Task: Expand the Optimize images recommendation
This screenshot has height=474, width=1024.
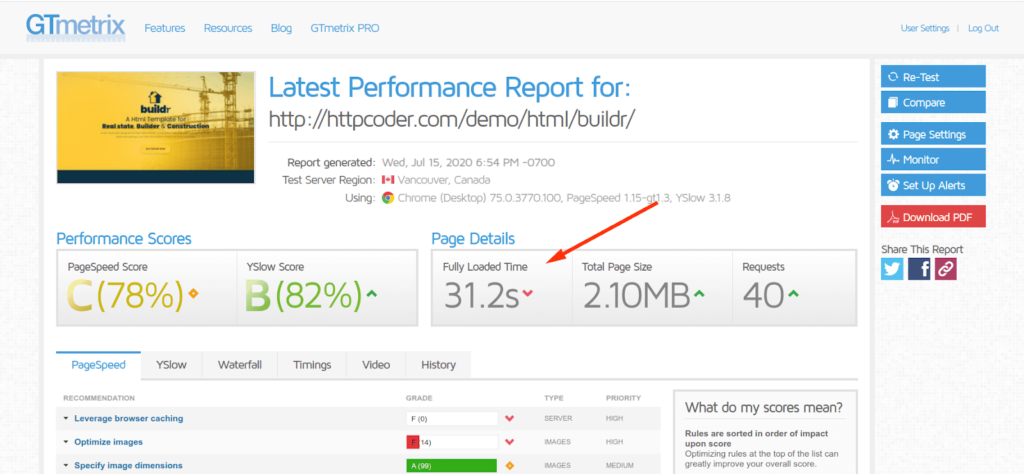Action: pos(108,442)
